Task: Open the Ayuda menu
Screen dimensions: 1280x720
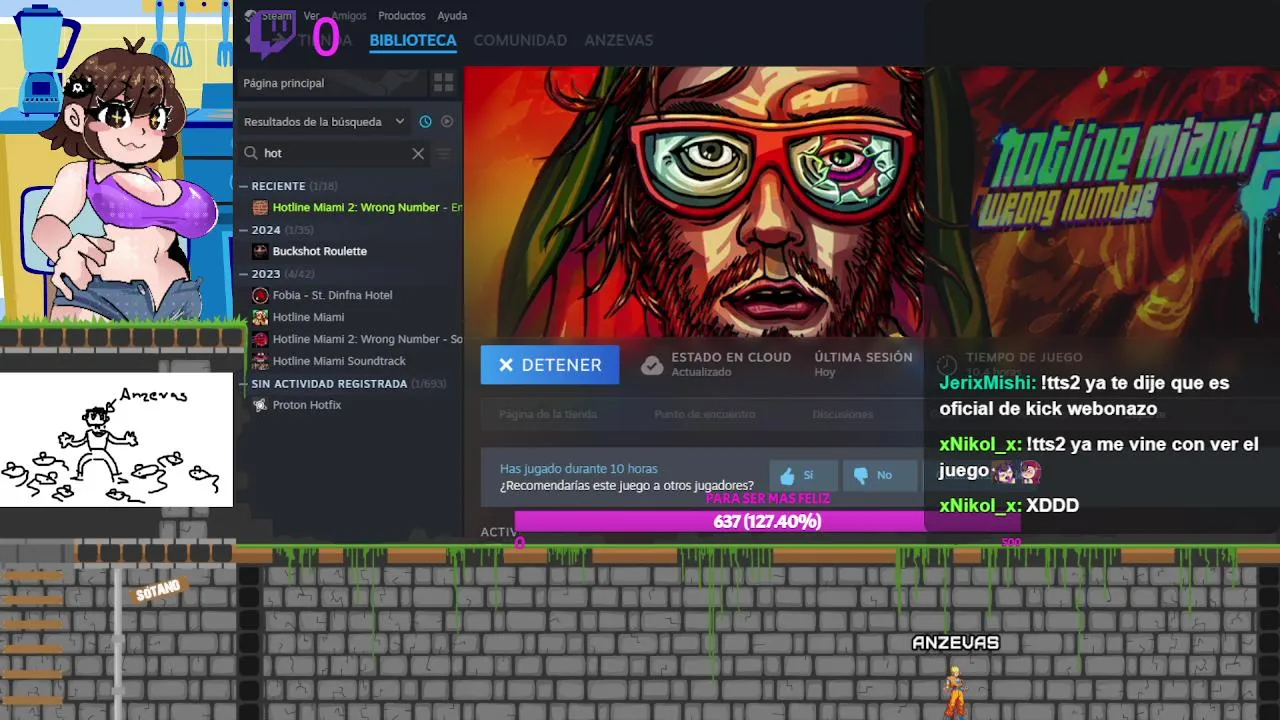Action: click(452, 16)
